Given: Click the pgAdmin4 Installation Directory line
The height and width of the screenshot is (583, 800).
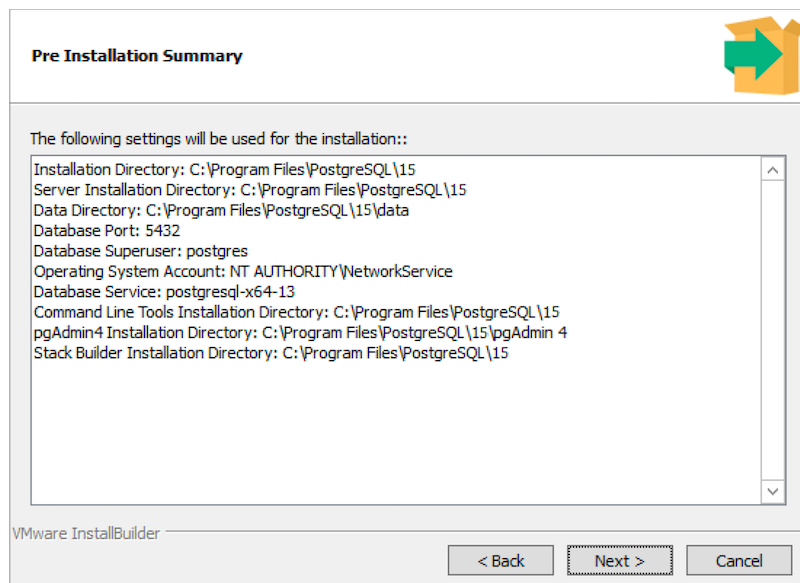Looking at the screenshot, I should (x=300, y=332).
